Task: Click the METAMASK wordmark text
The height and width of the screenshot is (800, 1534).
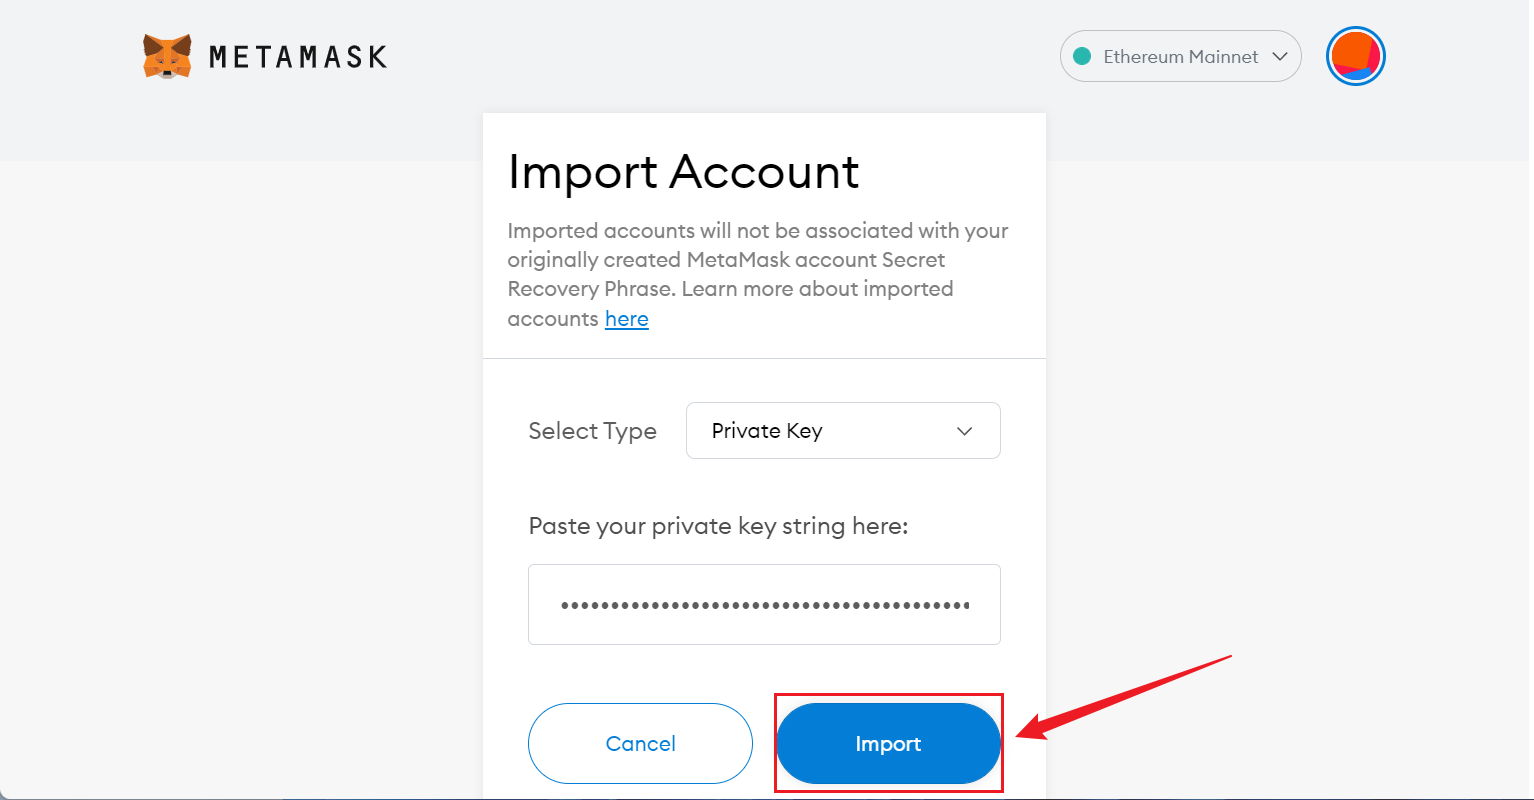Action: (x=298, y=57)
